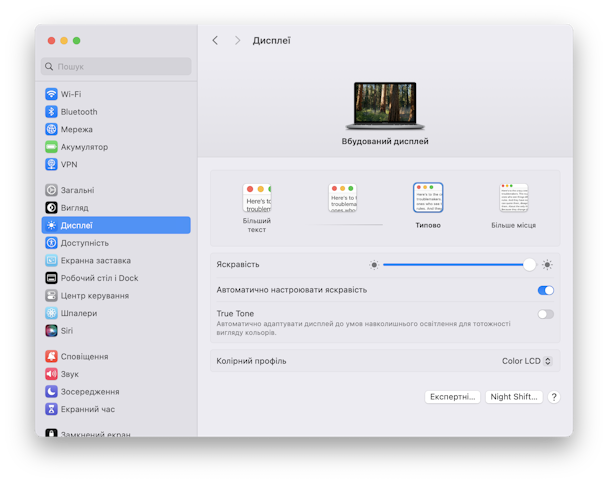Disable Автоматично настроювати яскравість switch

(546, 290)
